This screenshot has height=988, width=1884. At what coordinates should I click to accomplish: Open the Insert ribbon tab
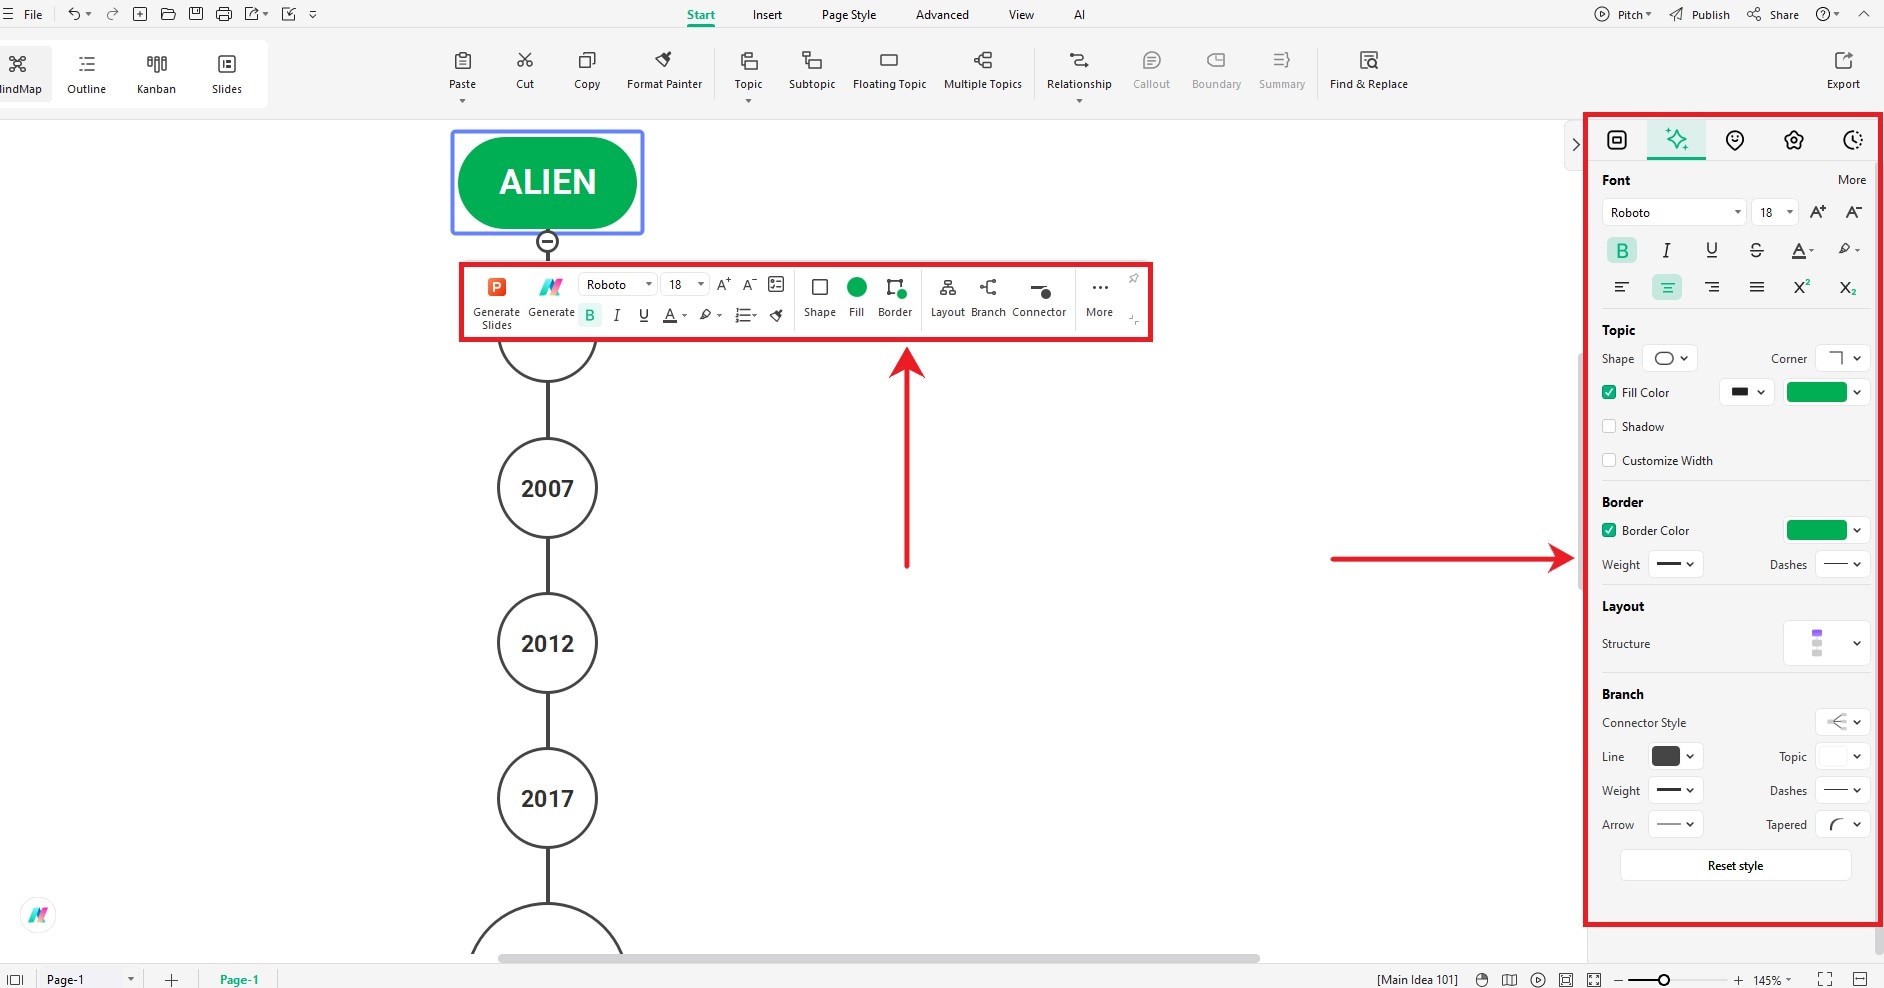click(x=767, y=15)
